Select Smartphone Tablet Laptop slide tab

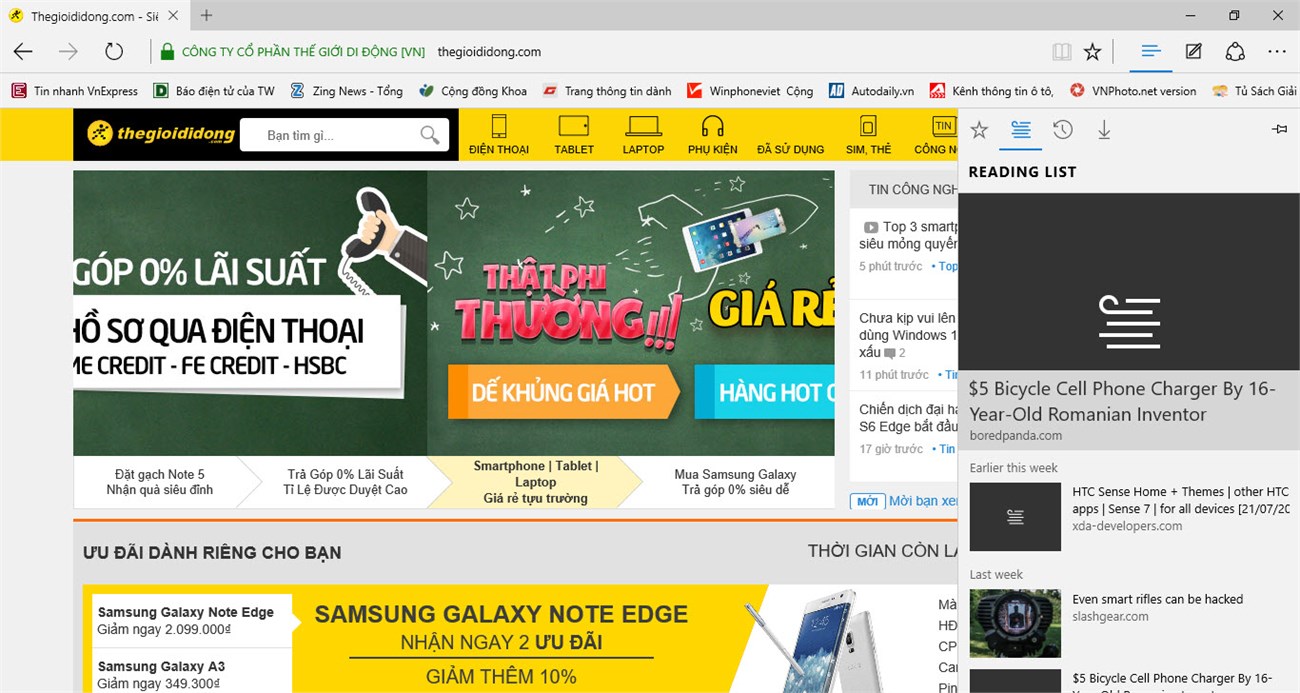click(536, 482)
